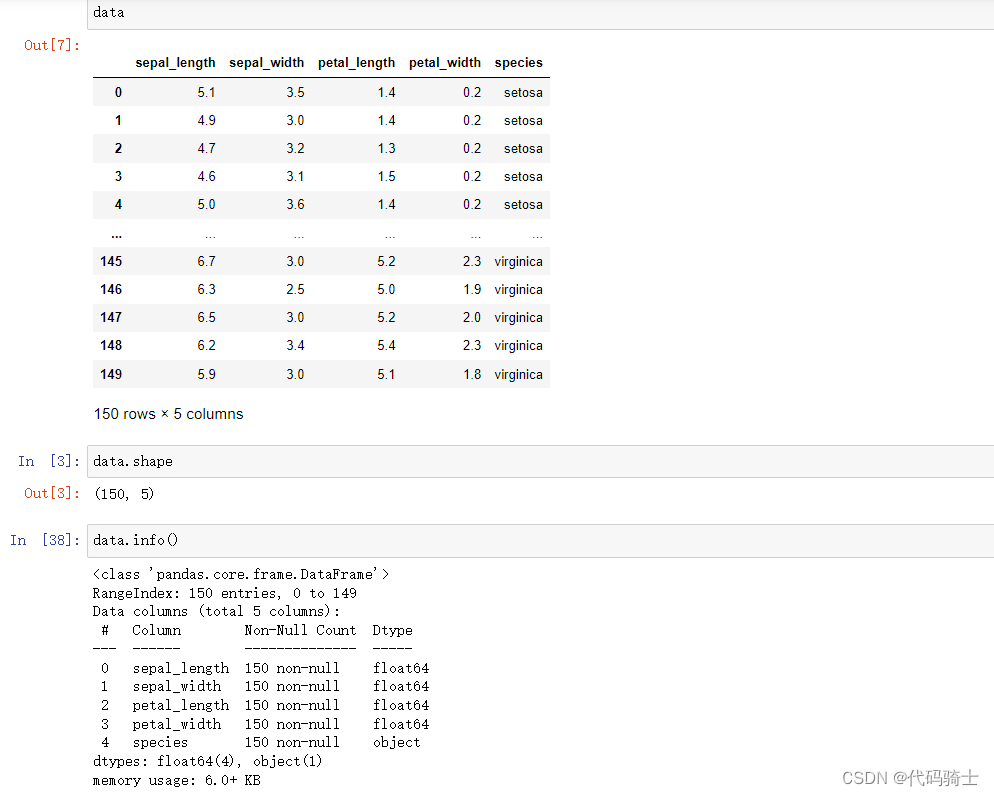The image size is (994, 796).
Task: Click the species row in info output
Action: (261, 742)
